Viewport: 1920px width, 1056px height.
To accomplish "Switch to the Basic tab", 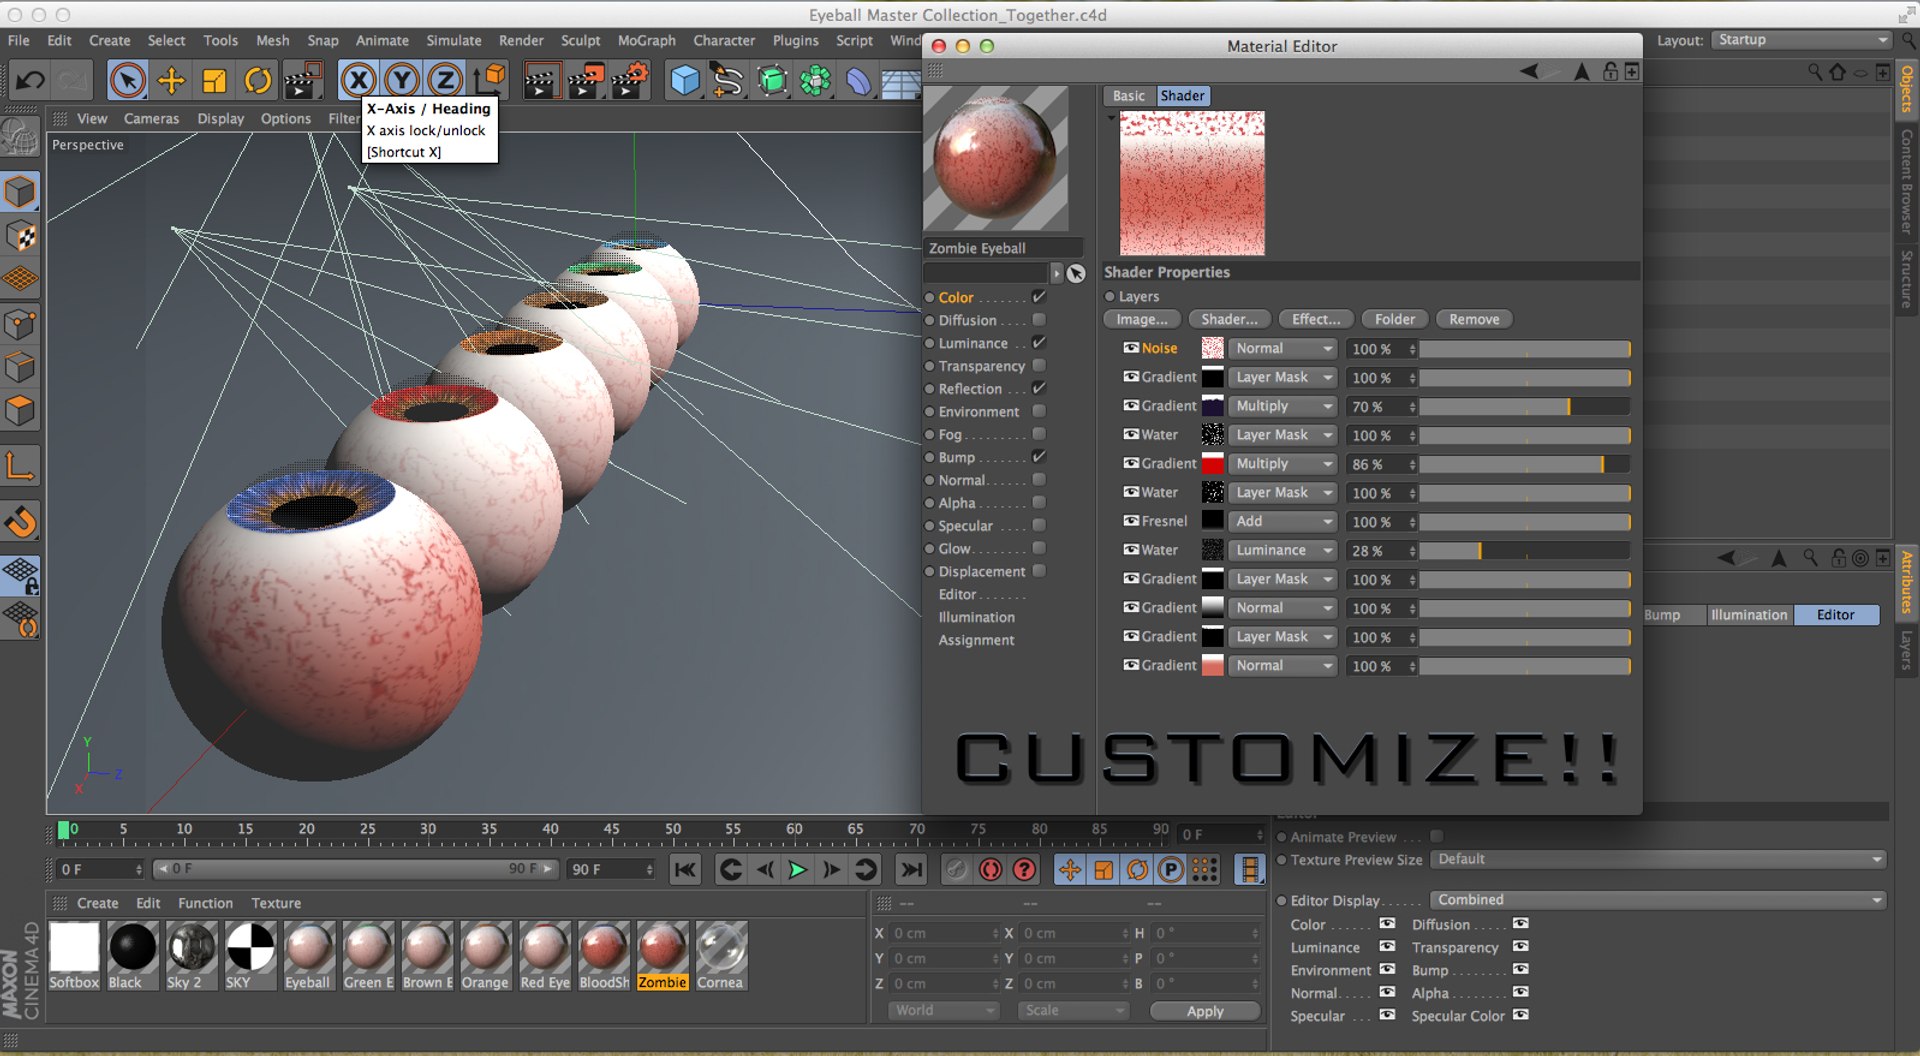I will coord(1129,96).
